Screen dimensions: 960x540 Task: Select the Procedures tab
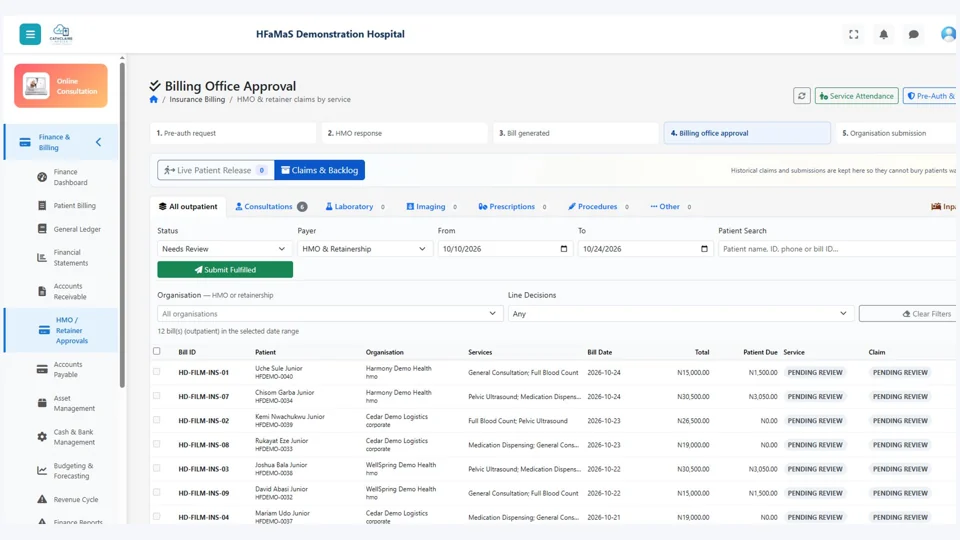pyautogui.click(x=598, y=206)
